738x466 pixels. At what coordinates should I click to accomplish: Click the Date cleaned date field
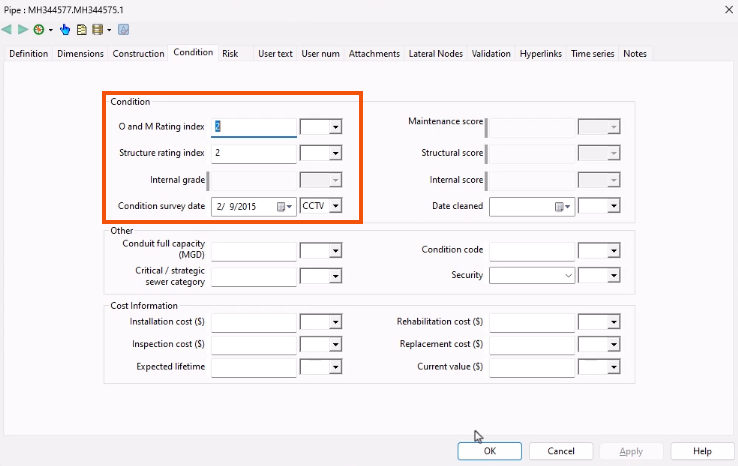click(532, 207)
